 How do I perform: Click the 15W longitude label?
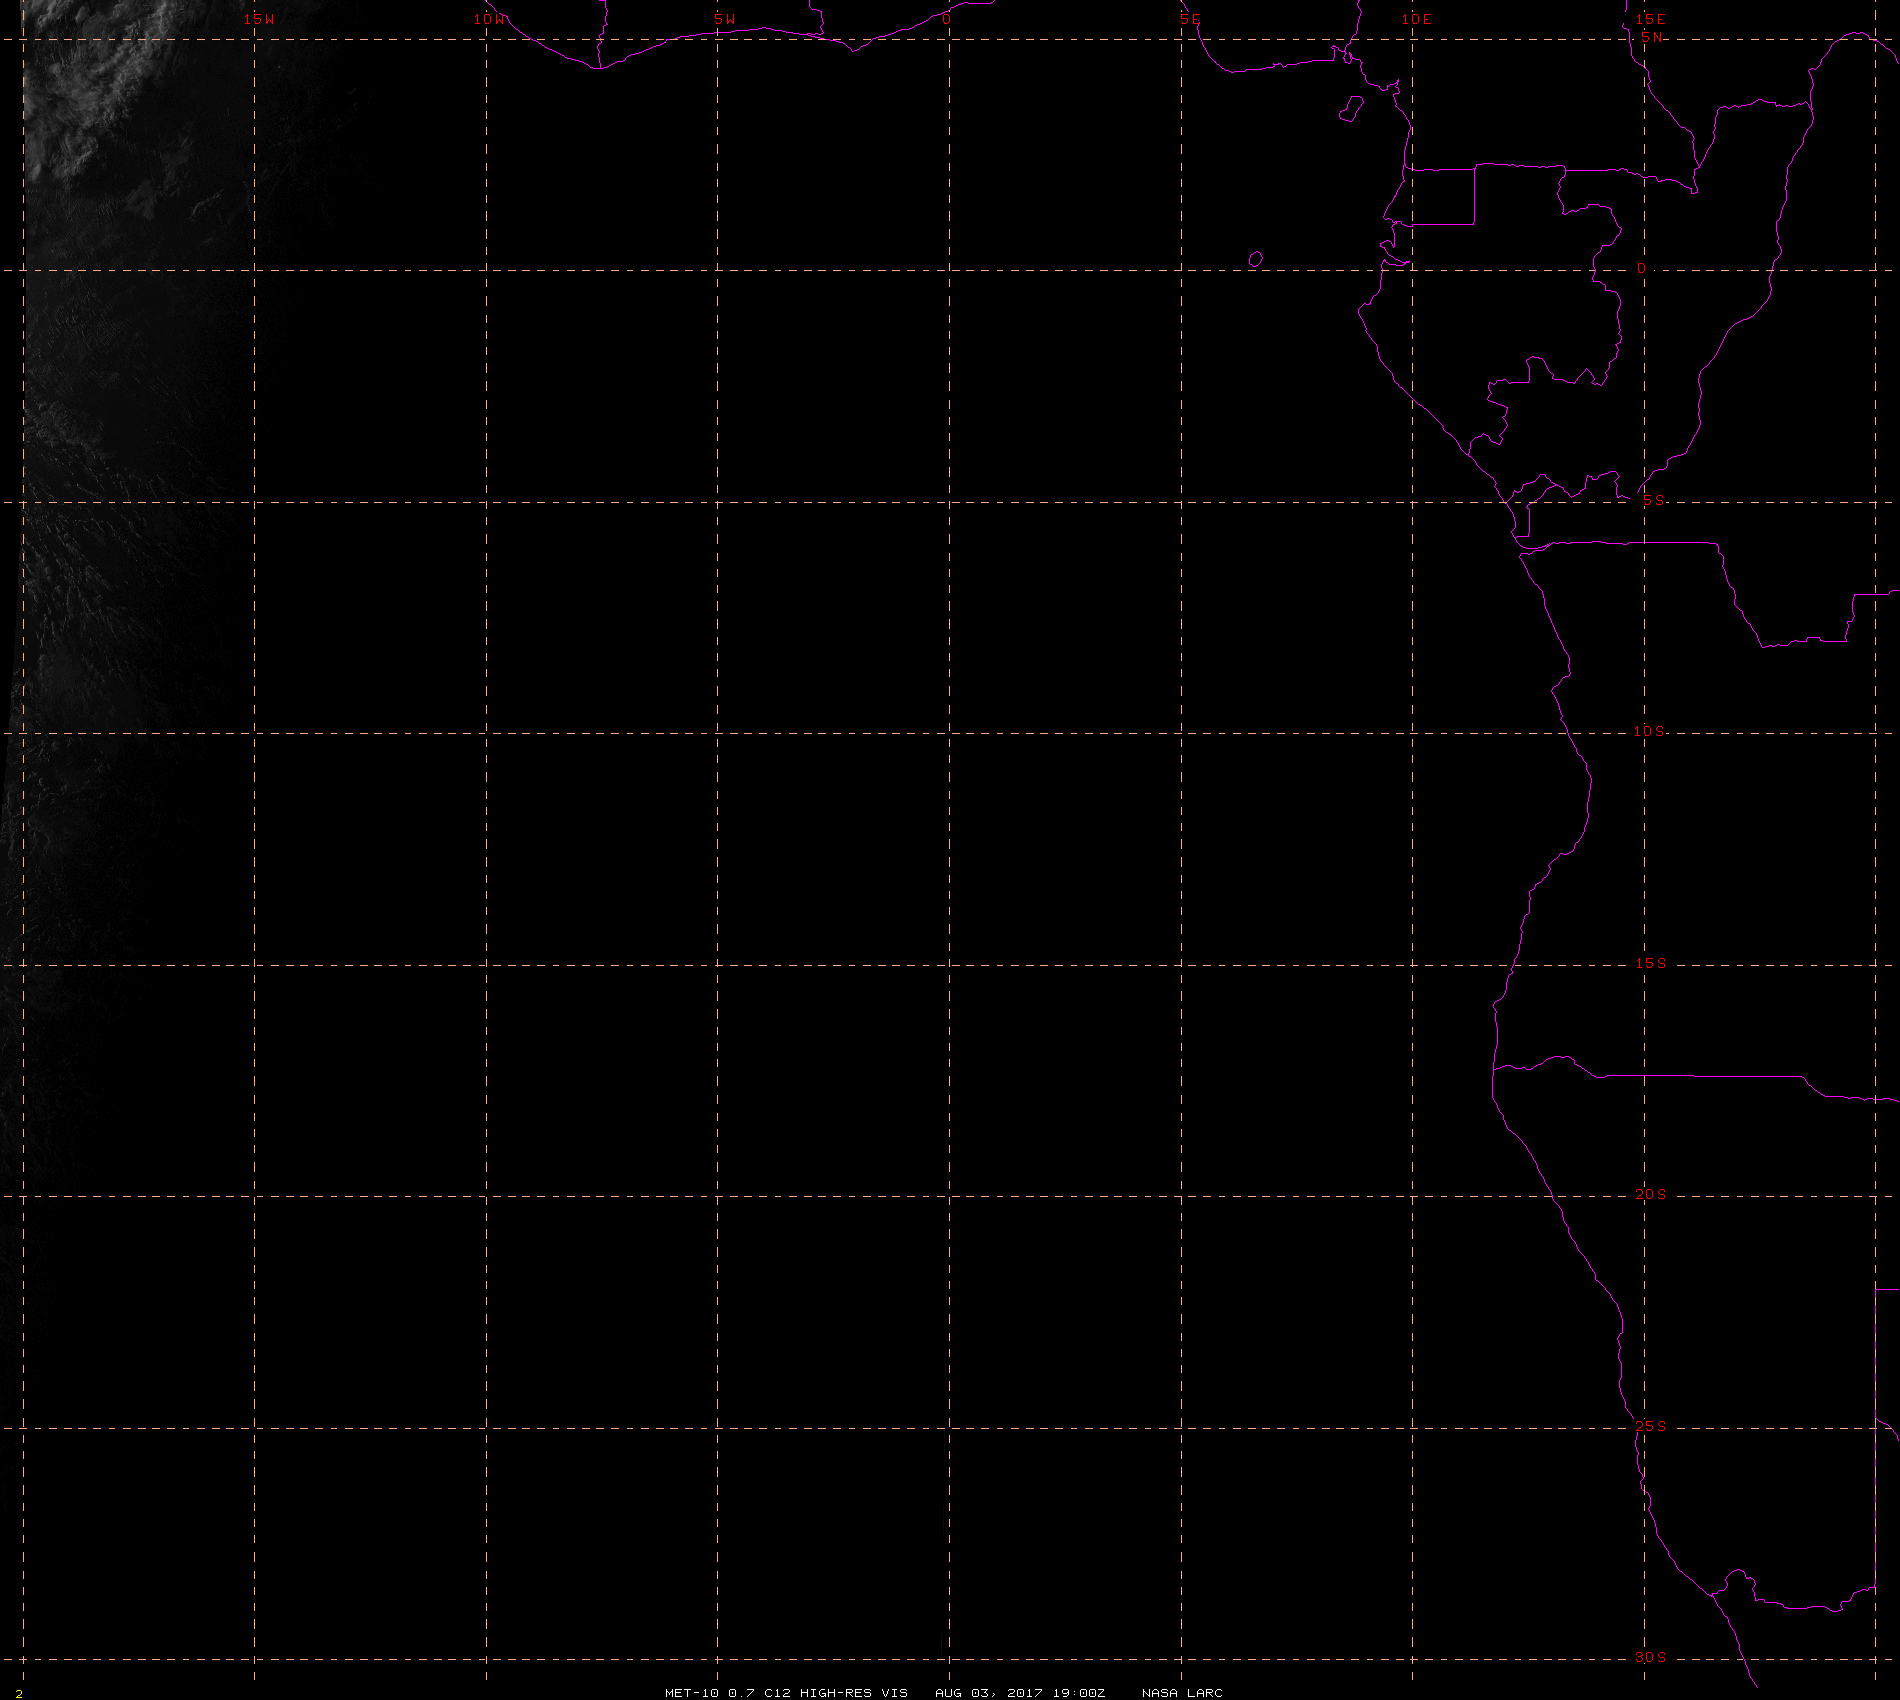click(x=259, y=19)
